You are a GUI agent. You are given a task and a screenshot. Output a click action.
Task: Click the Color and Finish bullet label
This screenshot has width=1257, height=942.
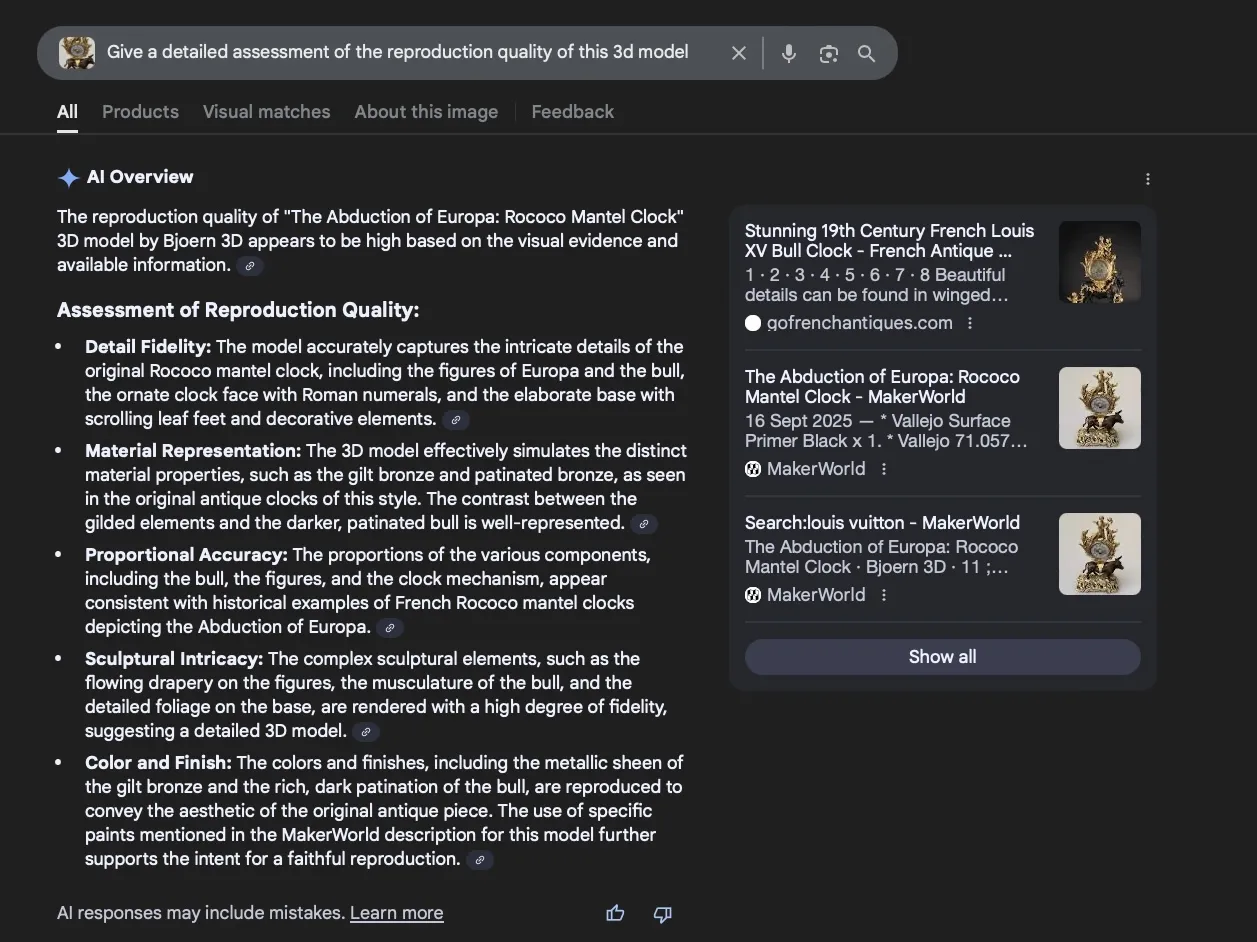[x=158, y=763]
